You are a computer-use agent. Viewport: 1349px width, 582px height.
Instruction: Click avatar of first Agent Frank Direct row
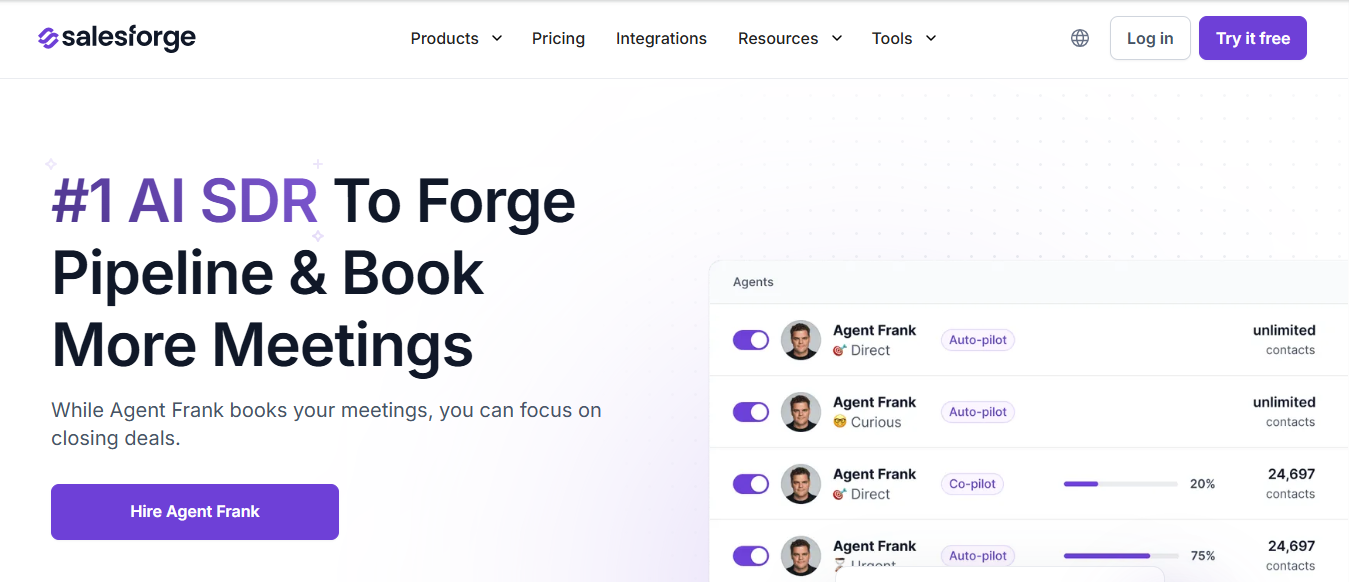point(801,340)
